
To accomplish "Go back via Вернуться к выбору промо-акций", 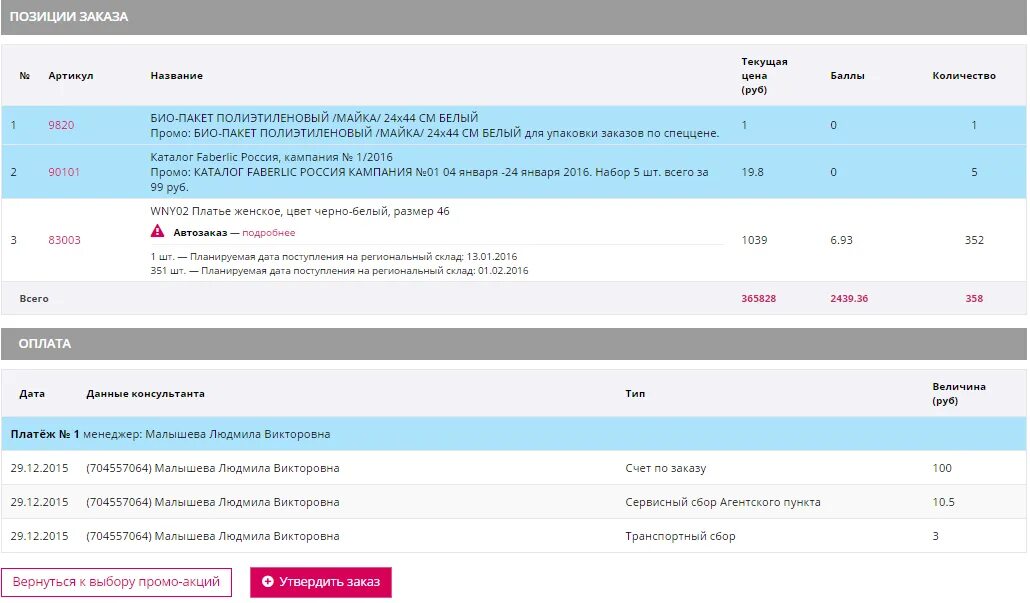I will tap(116, 582).
